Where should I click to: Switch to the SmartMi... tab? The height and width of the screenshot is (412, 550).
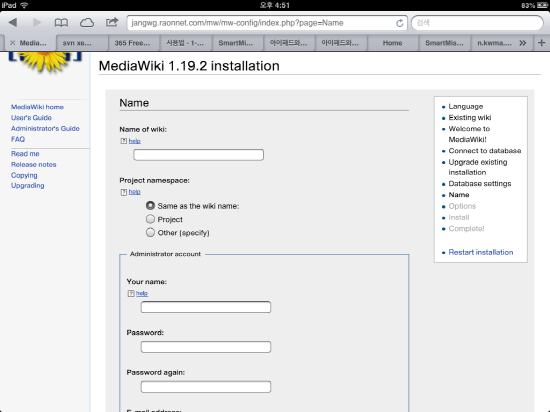pos(237,43)
